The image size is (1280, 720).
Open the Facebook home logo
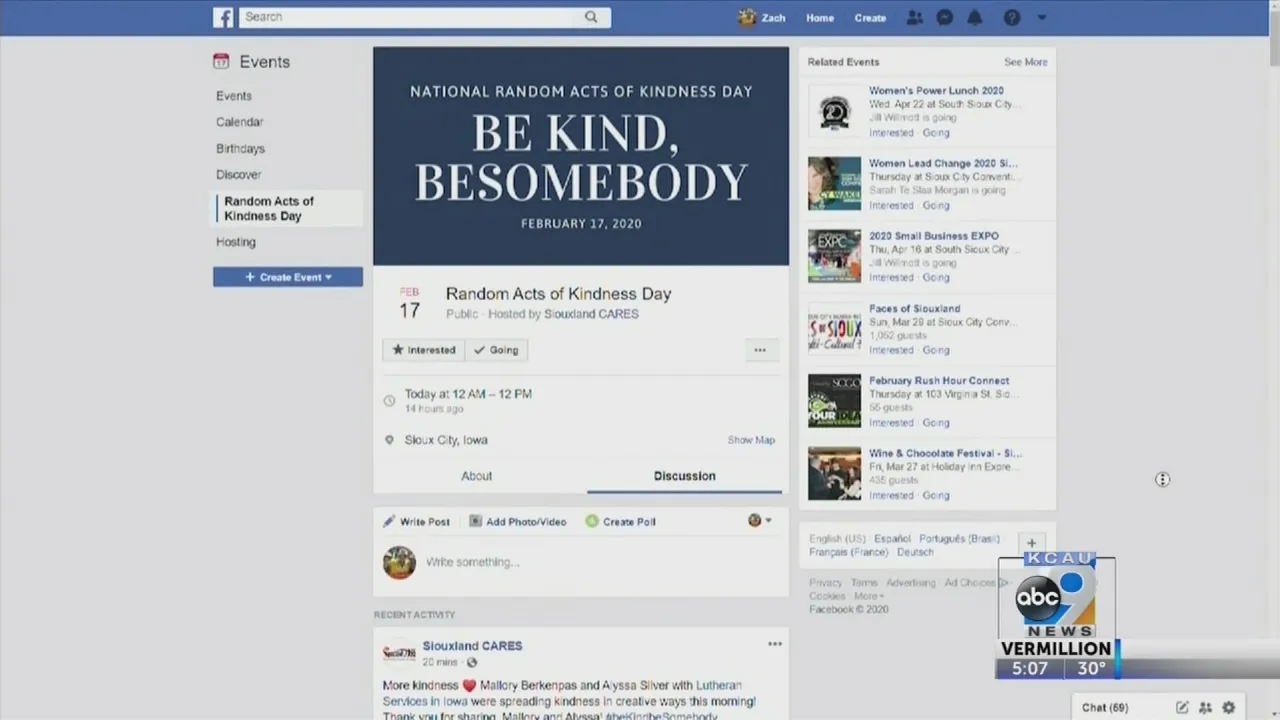tap(223, 17)
